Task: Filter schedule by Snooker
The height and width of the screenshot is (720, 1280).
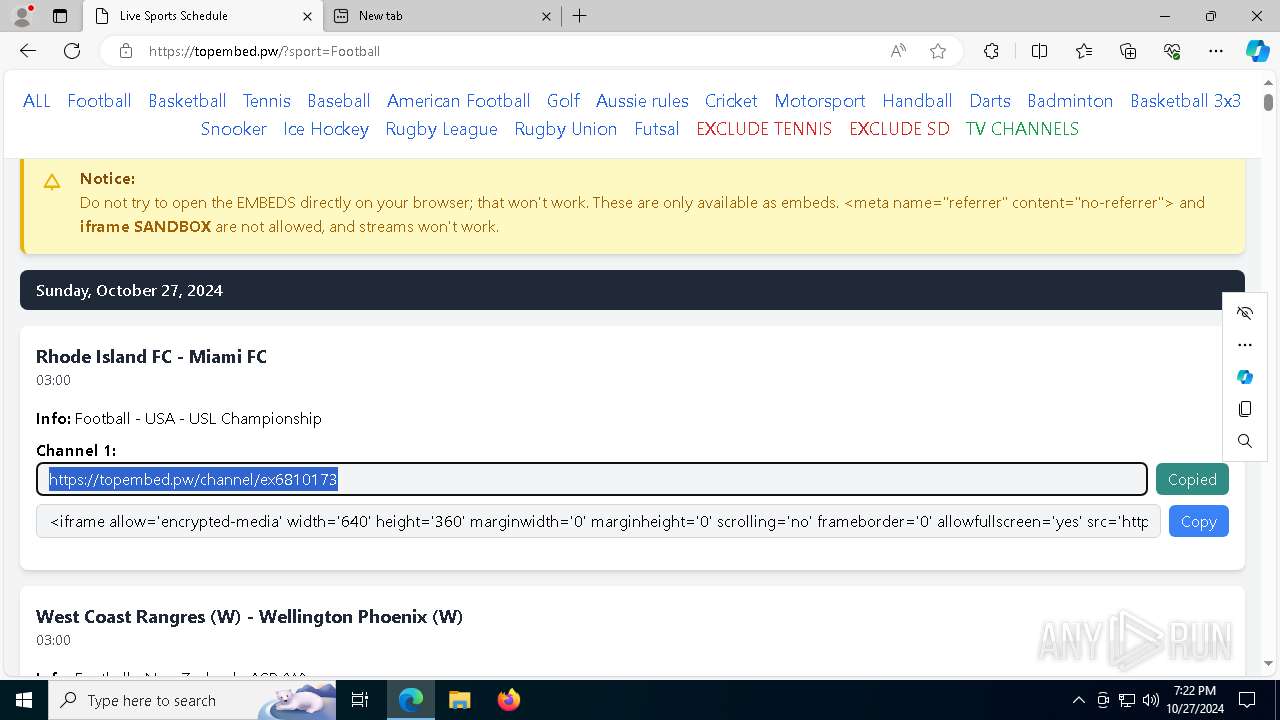Action: click(x=234, y=129)
